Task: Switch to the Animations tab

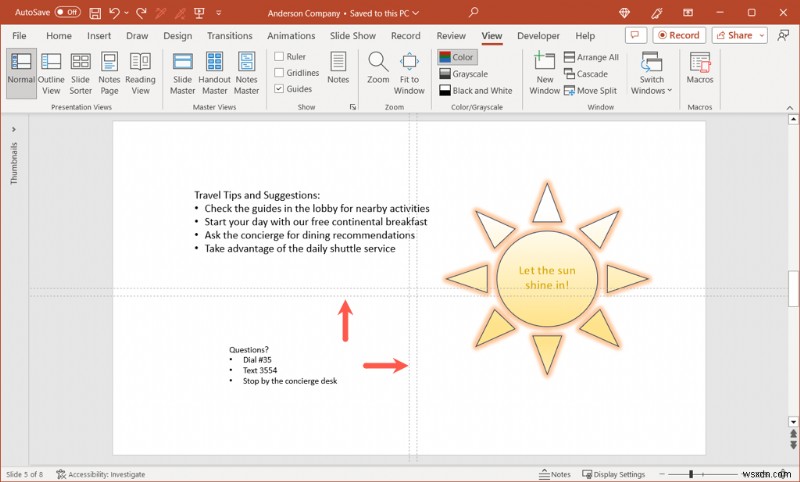Action: point(291,36)
